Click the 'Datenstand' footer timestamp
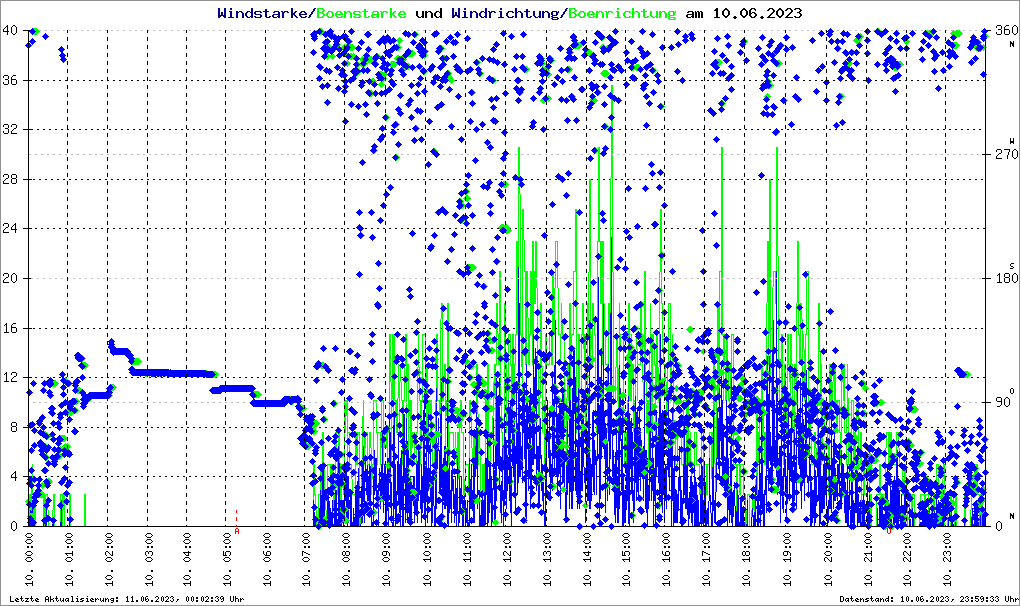Screen dimensions: 1020x606 [x=929, y=599]
